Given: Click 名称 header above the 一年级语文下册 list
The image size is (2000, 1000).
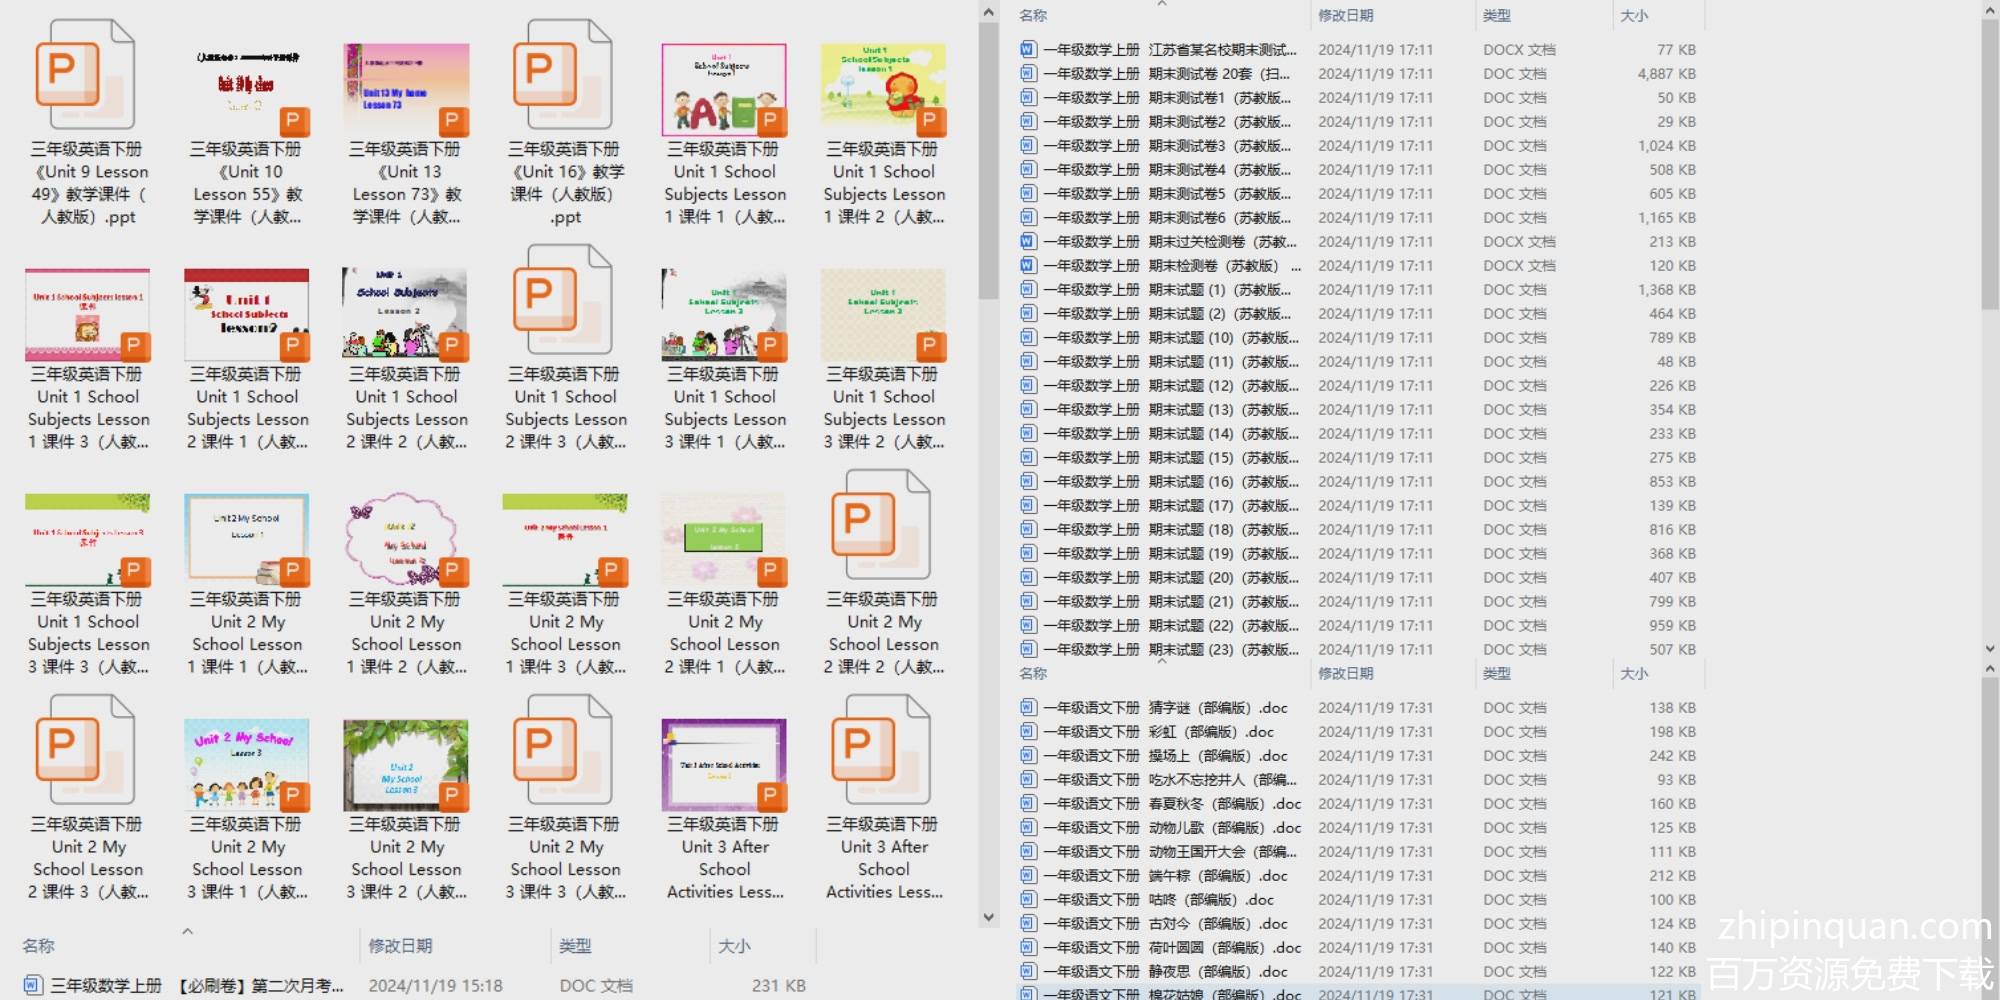Looking at the screenshot, I should 1033,673.
